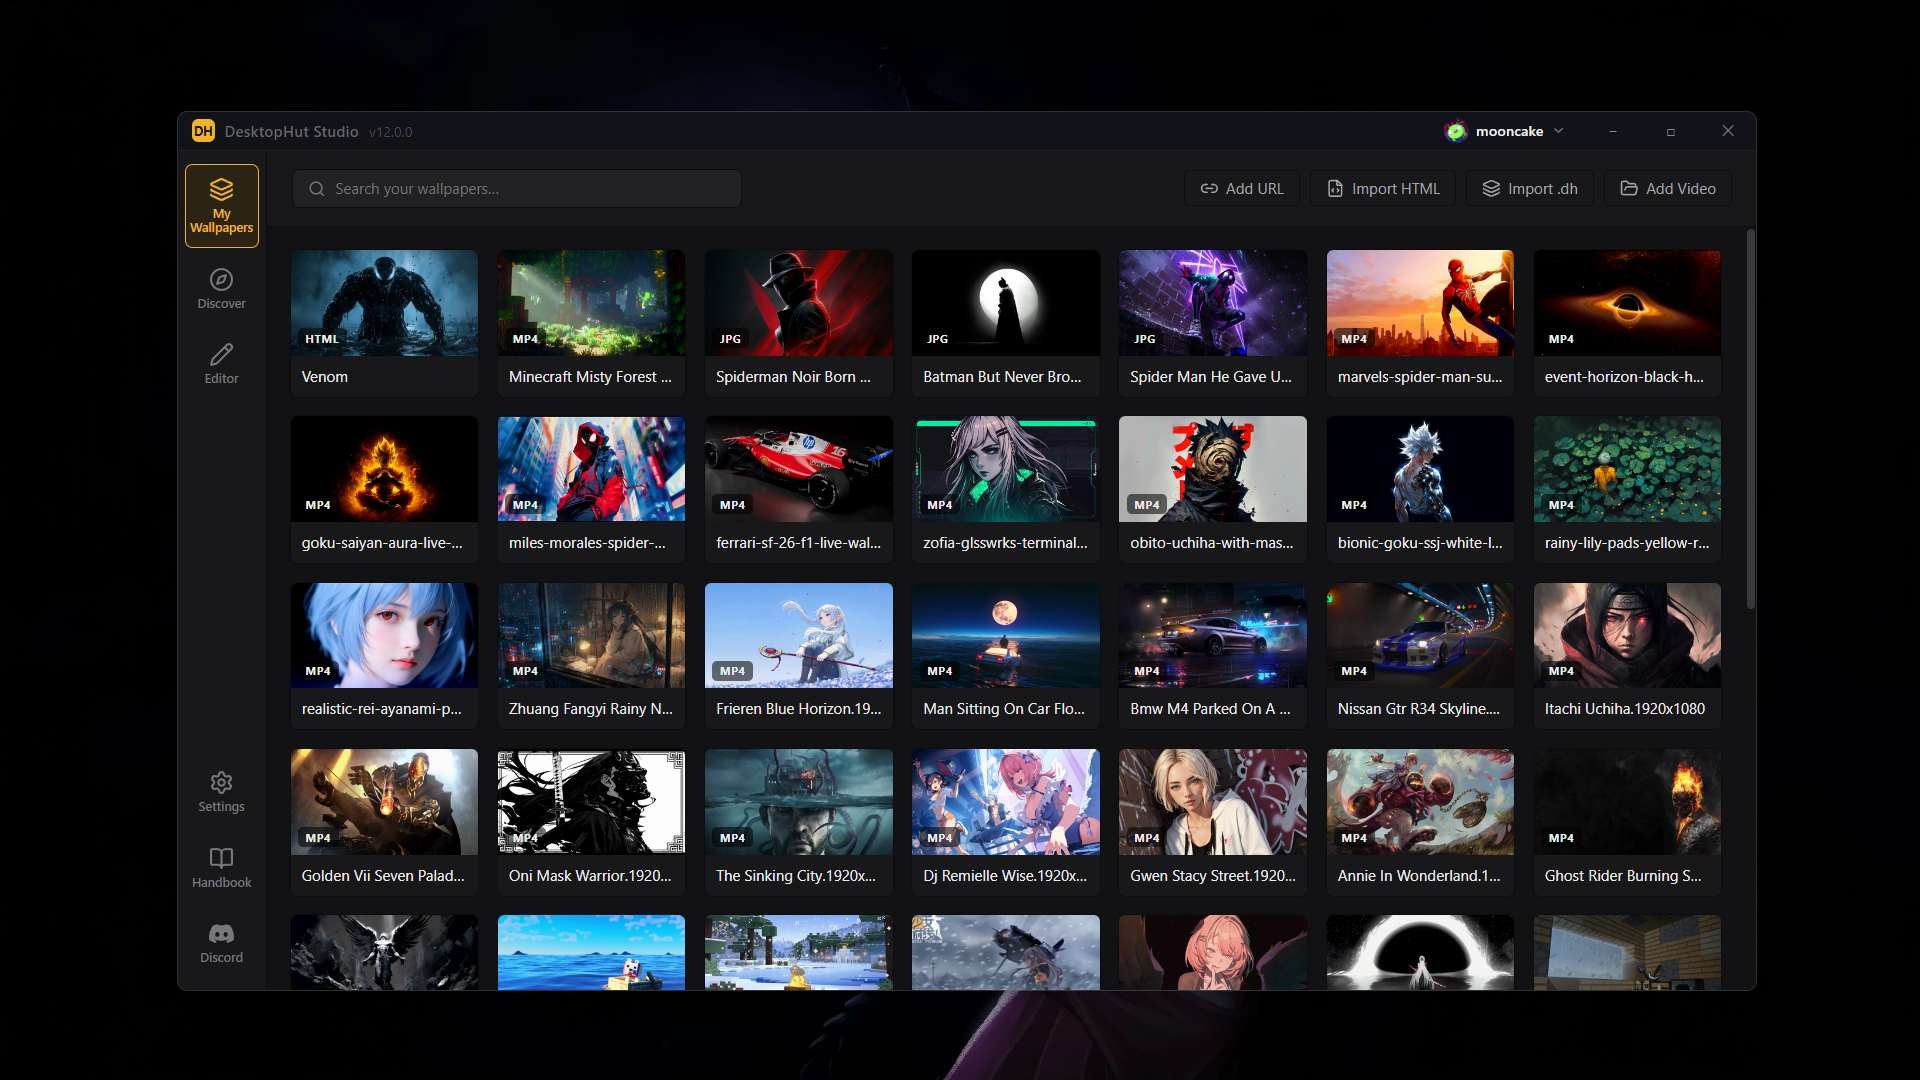Select the Venom wallpaper thumbnail

(384, 303)
